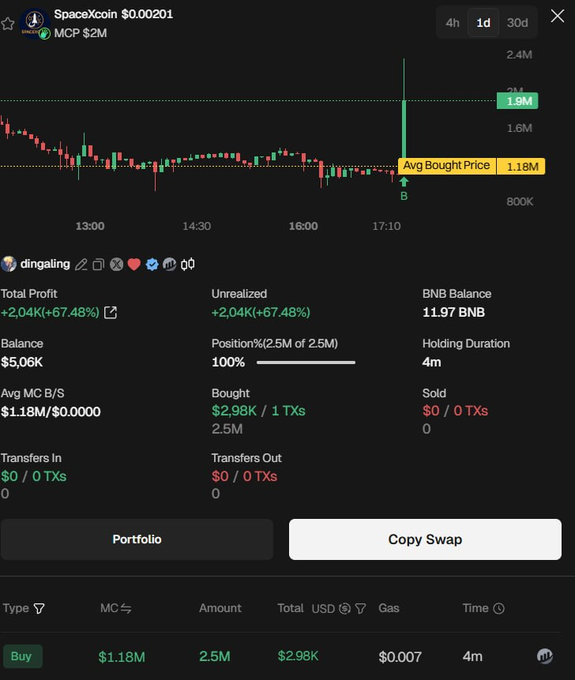Click the Sold $0 / 0 TXs value

point(455,411)
